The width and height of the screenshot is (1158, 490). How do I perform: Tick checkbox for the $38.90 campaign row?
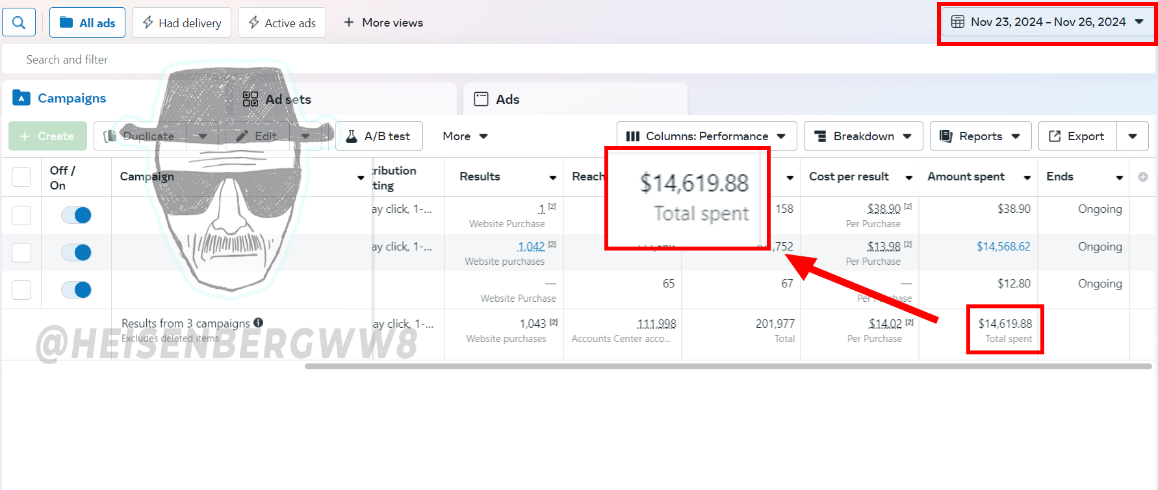(21, 215)
